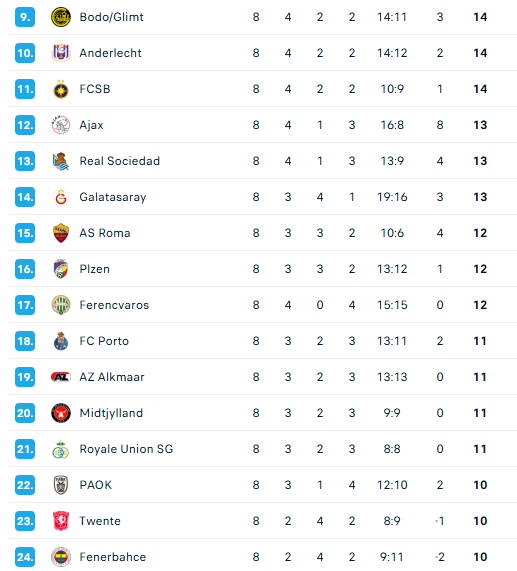Viewport: 517px width, 571px height.
Task: Click the Bodo/Glimt club crest
Action: point(61,17)
